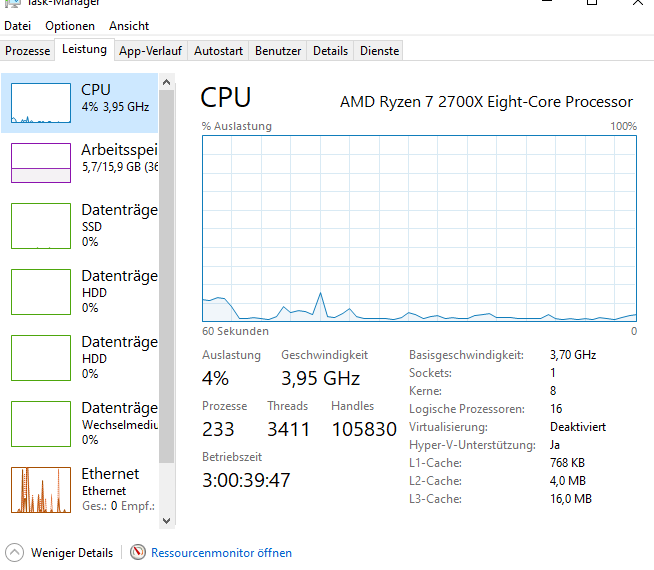The width and height of the screenshot is (654, 570).
Task: Go to the Autostart tab
Action: pos(218,51)
